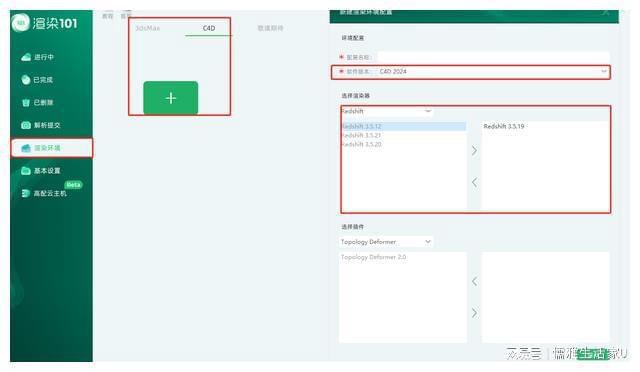Select Redshift 3.5.19 in the chosen renderer list

pos(504,126)
